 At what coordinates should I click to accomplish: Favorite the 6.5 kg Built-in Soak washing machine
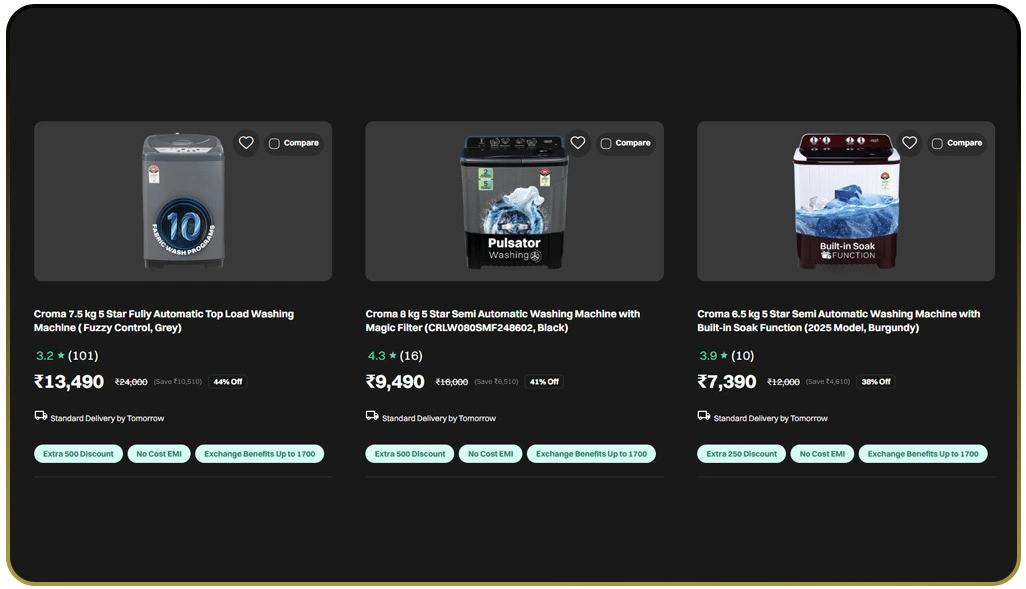tap(909, 143)
